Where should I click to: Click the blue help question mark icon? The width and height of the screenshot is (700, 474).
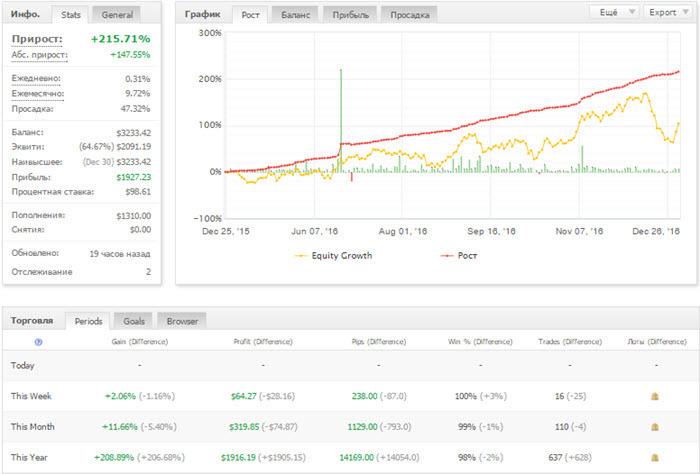click(x=38, y=342)
